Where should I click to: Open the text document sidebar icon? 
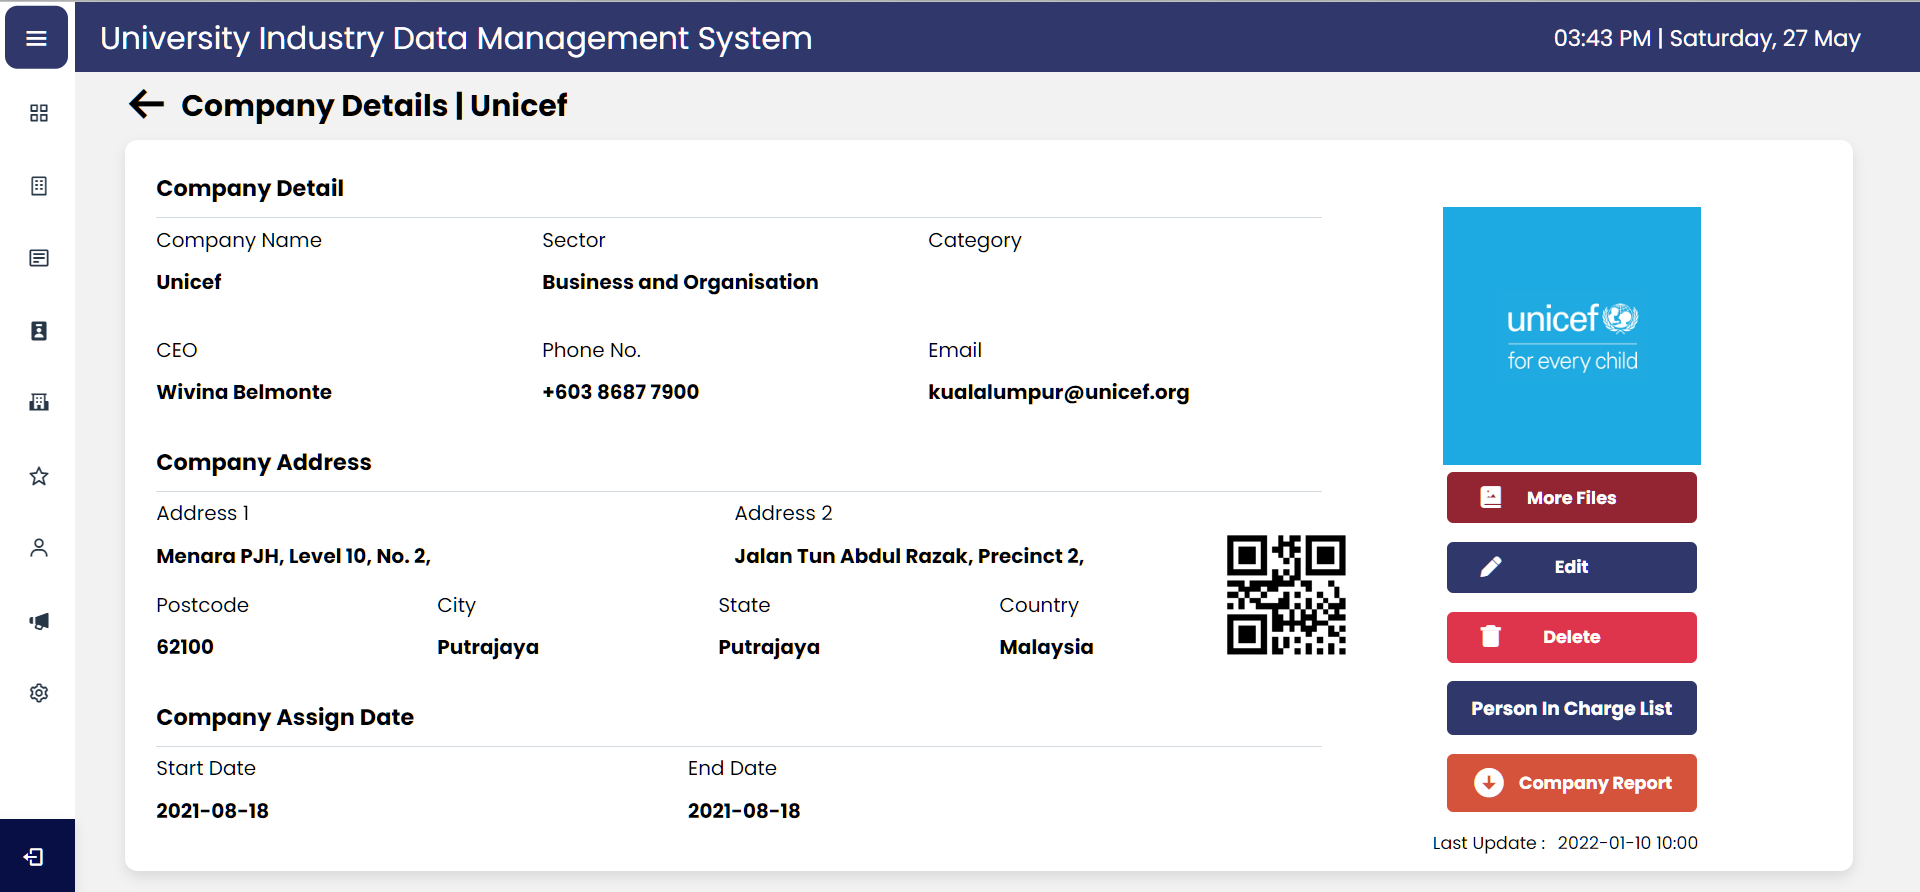pyautogui.click(x=39, y=258)
